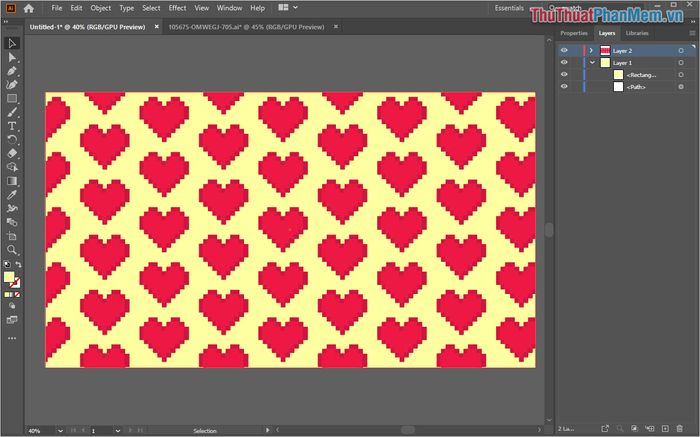Collapse Layer 1 contents
This screenshot has width=700, height=437.
592,62
